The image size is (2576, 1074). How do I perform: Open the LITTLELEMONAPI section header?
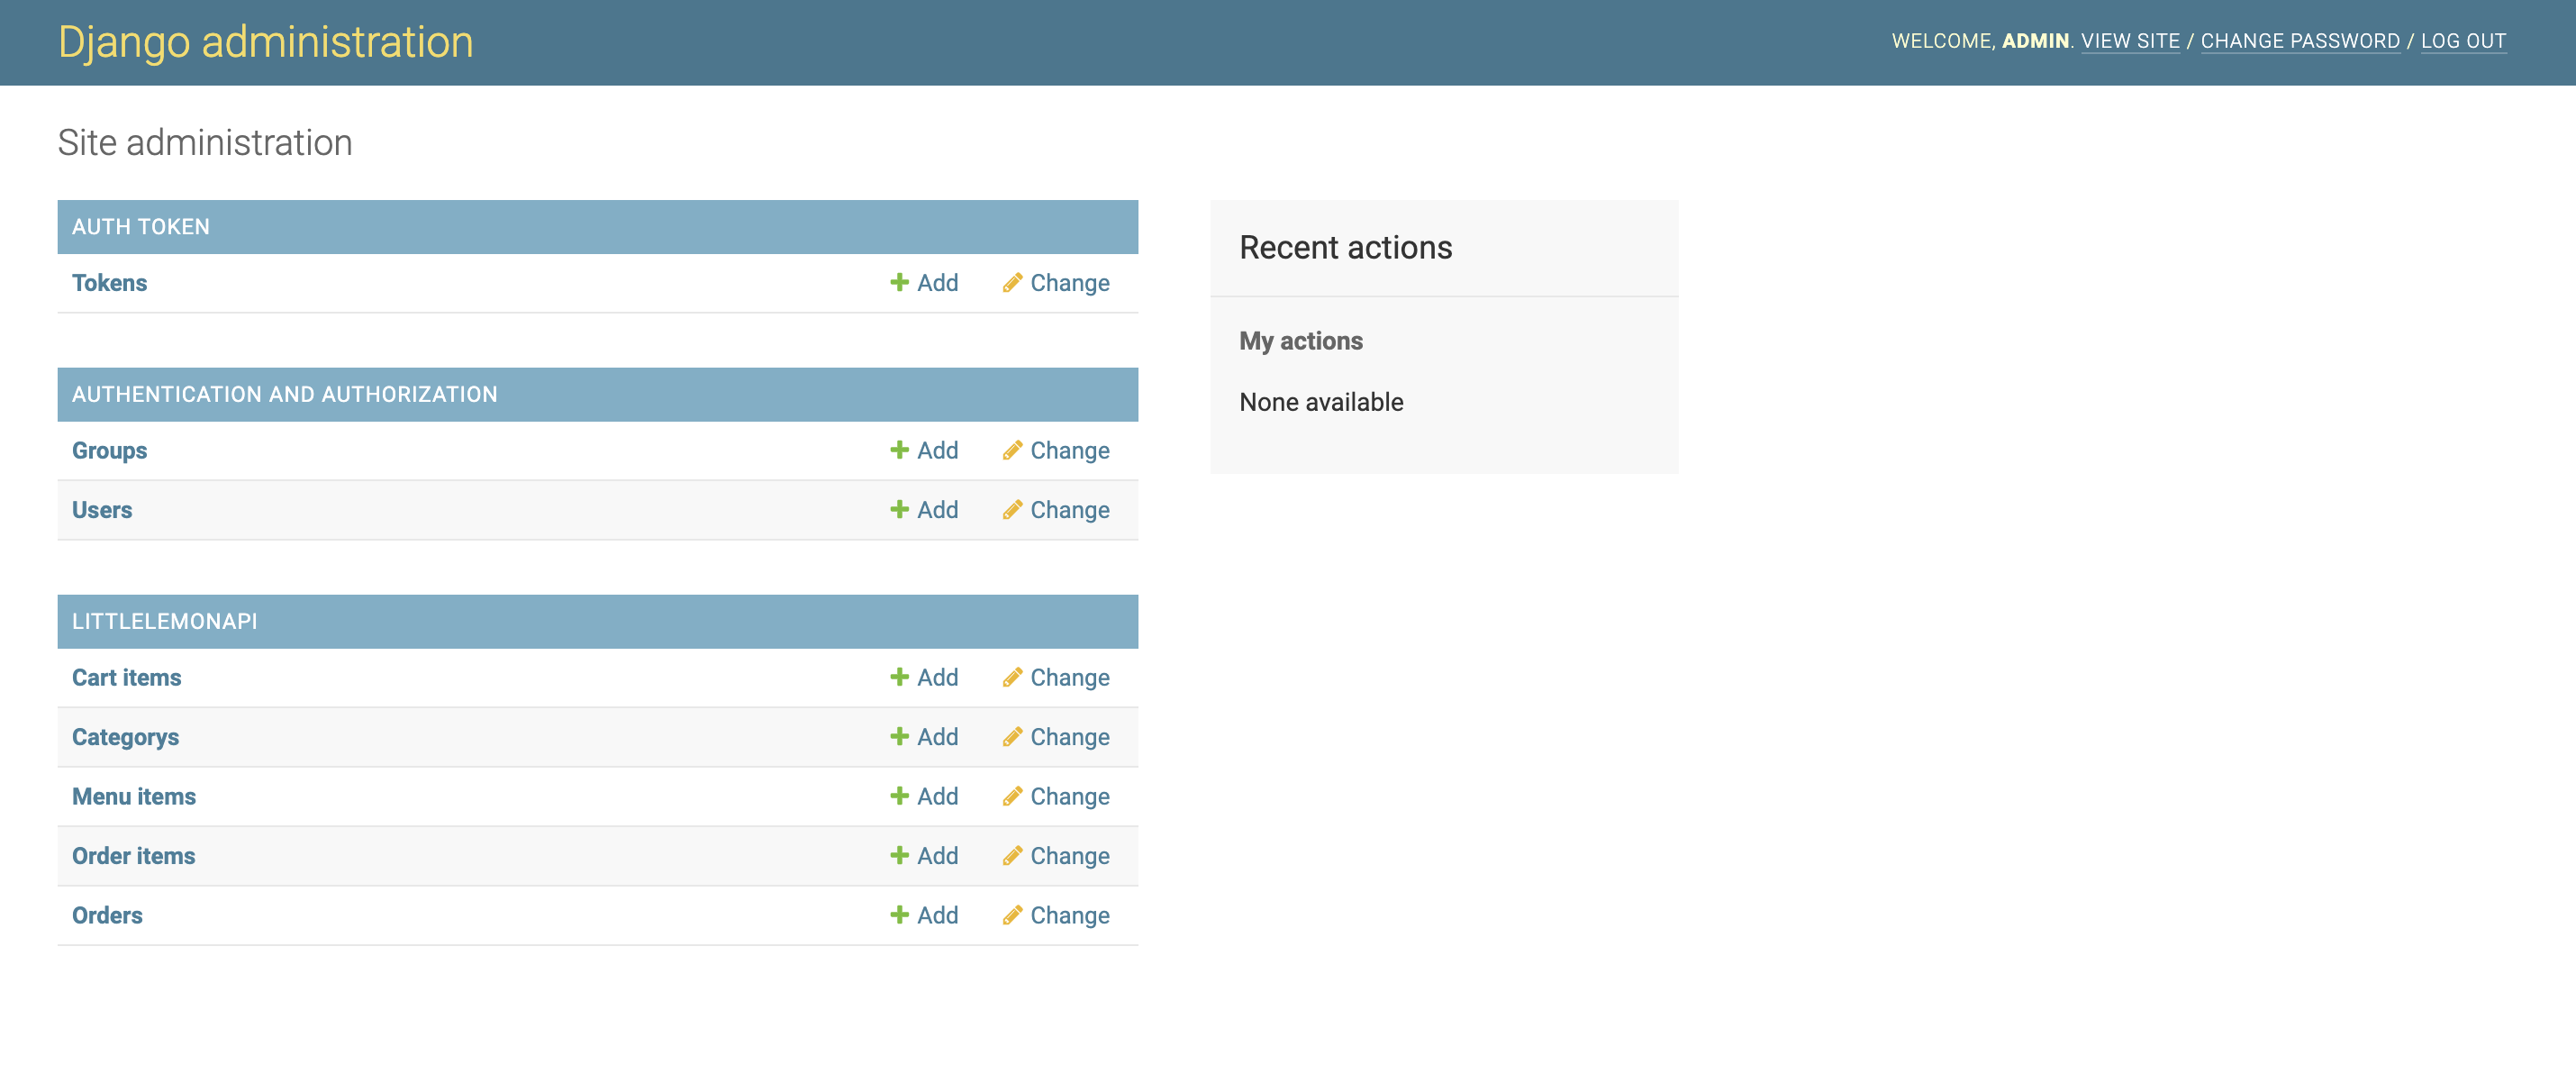coord(164,622)
